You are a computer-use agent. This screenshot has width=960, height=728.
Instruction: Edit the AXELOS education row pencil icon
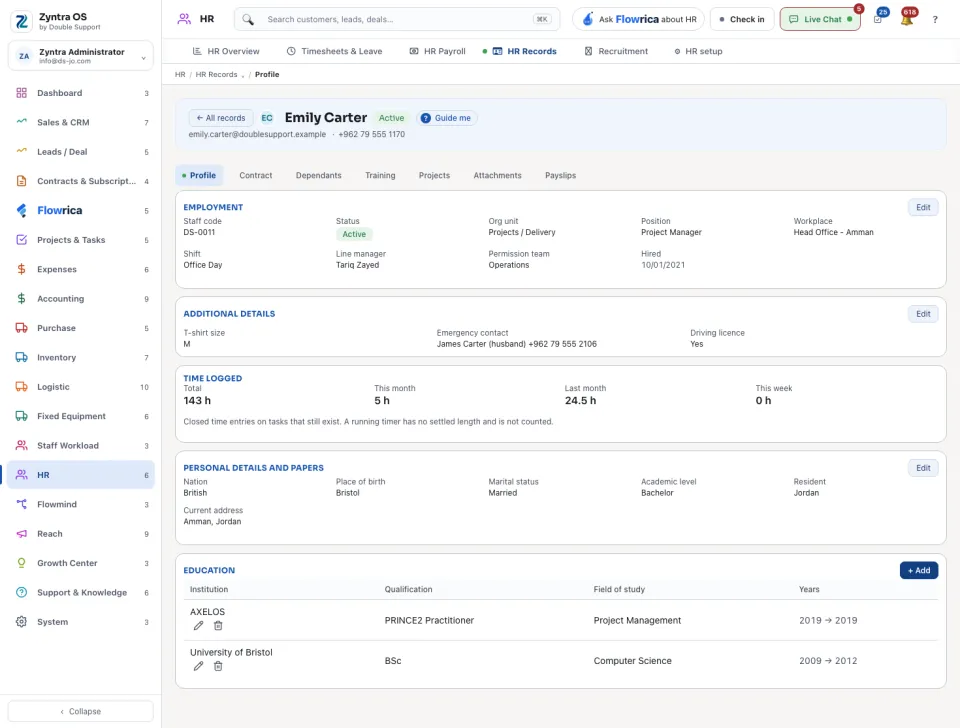(198, 626)
